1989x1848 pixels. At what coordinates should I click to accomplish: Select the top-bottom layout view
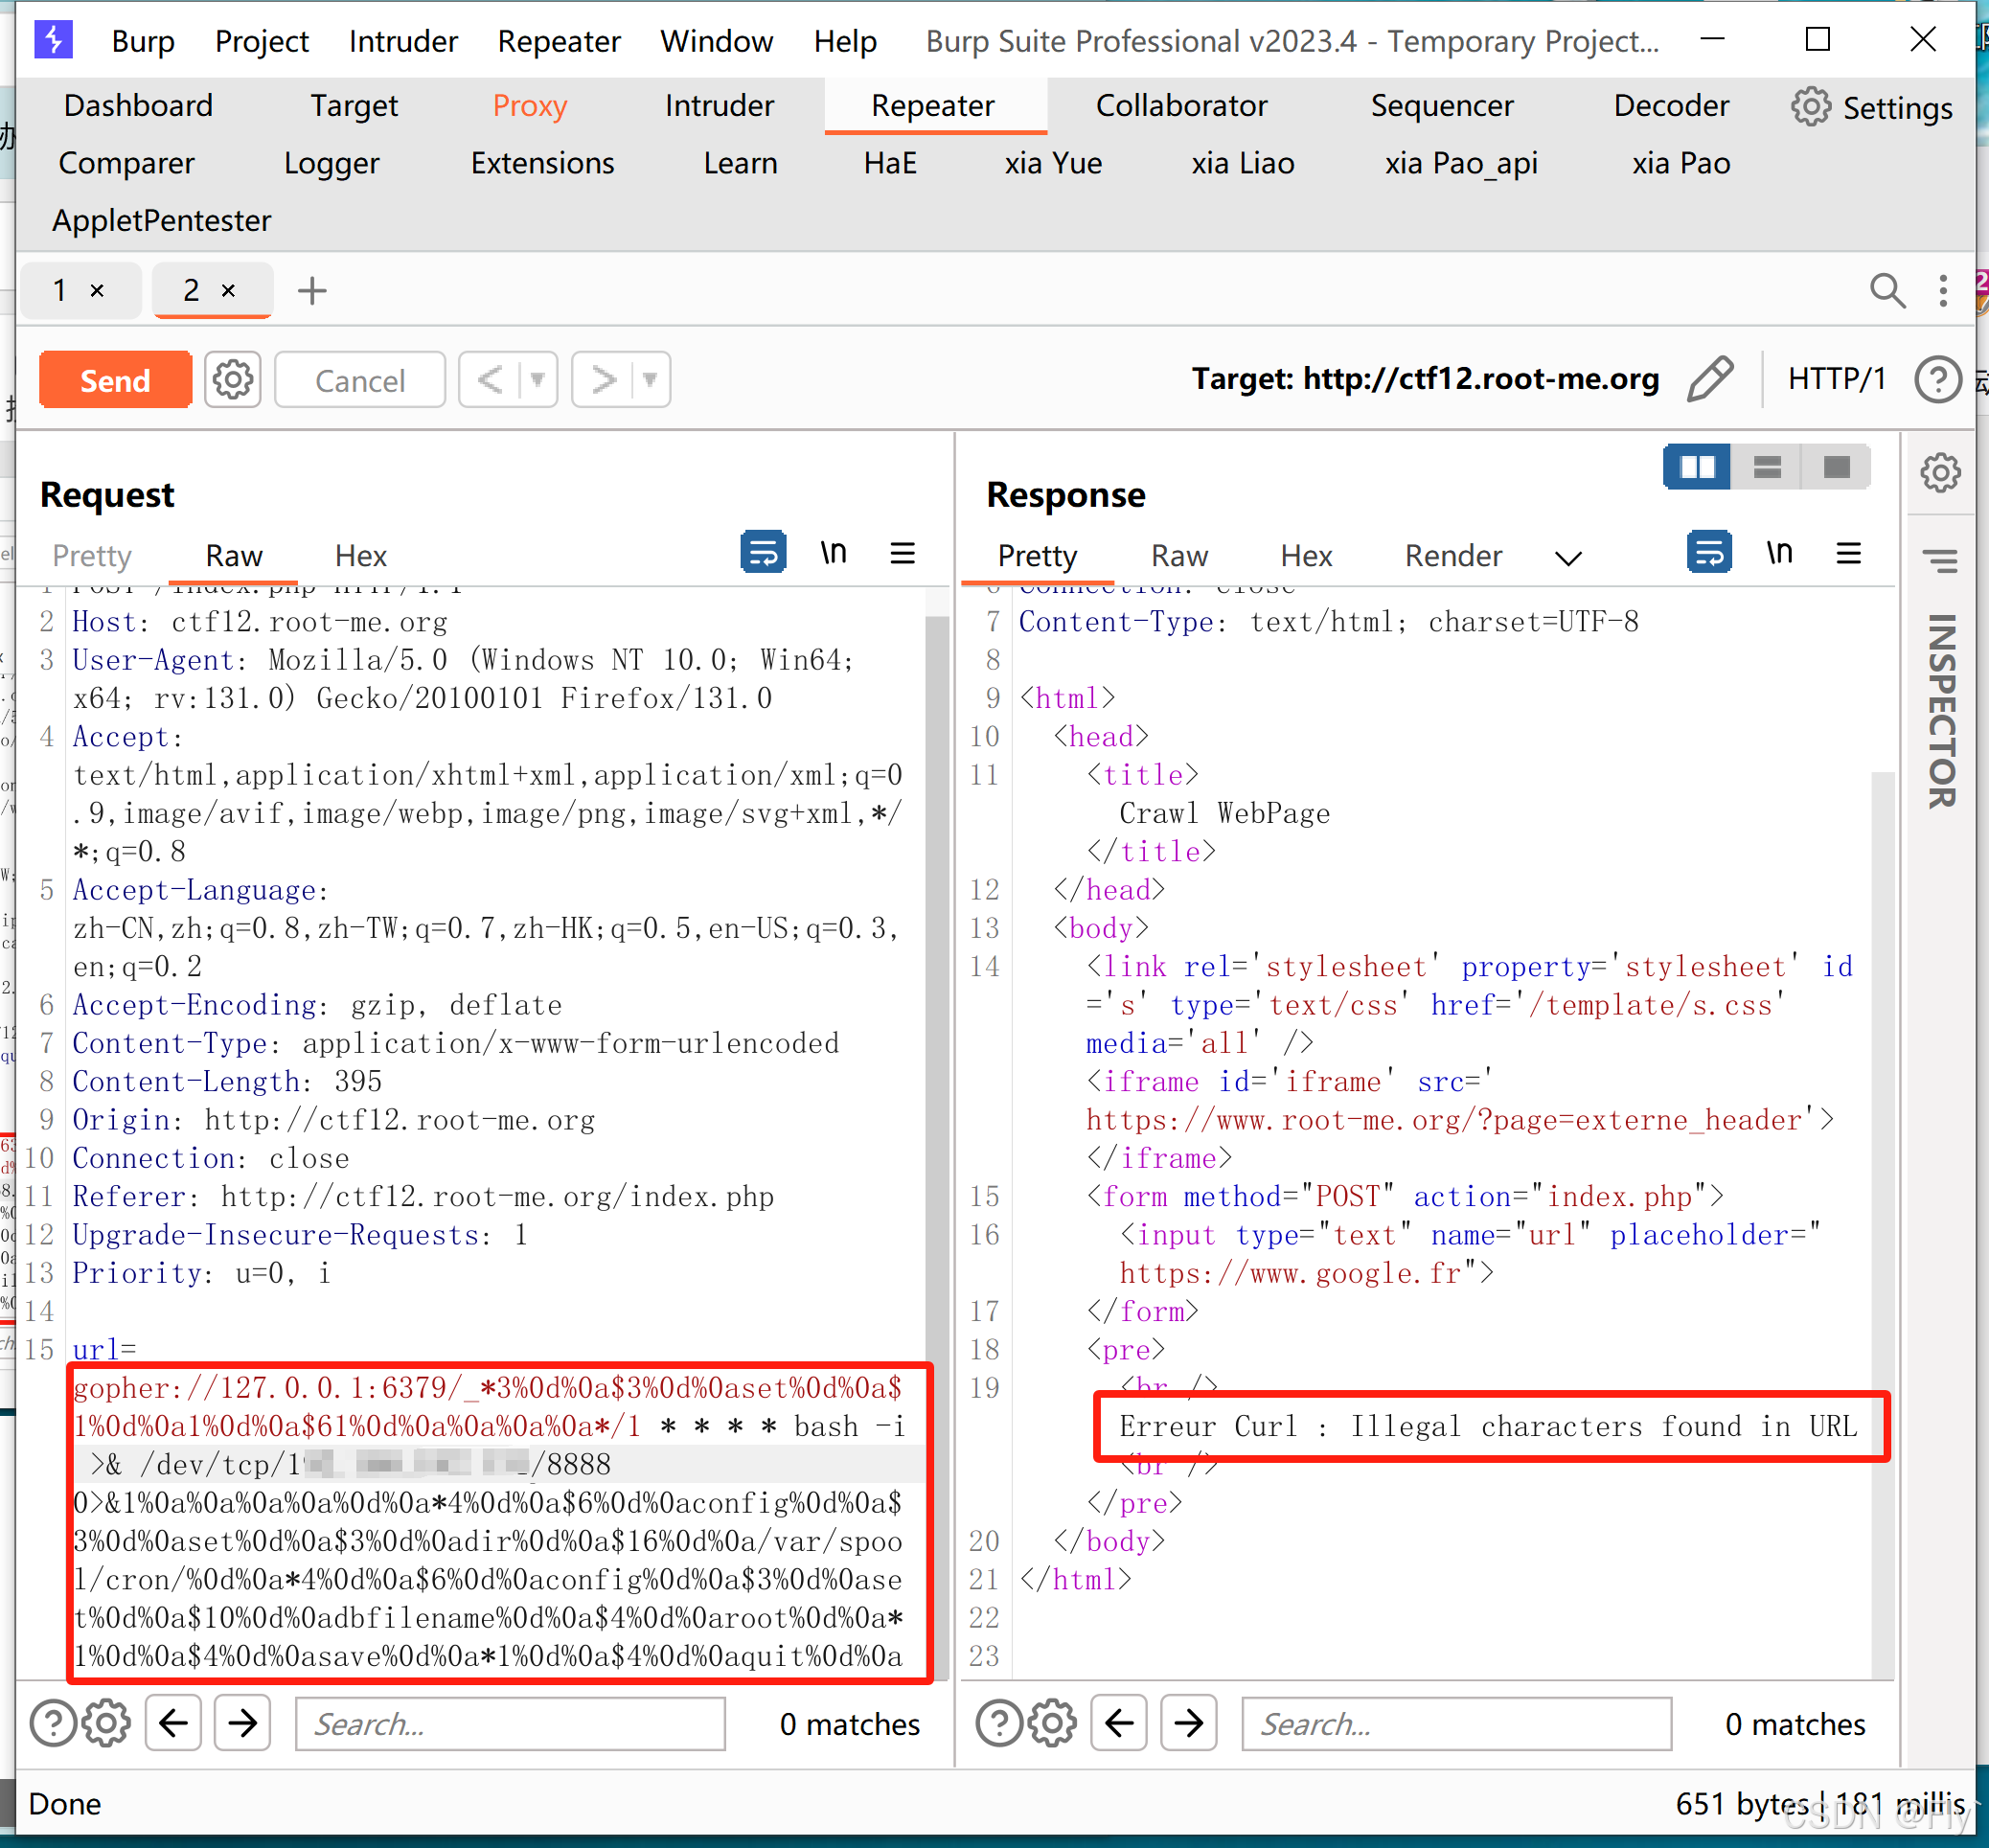tap(1767, 467)
